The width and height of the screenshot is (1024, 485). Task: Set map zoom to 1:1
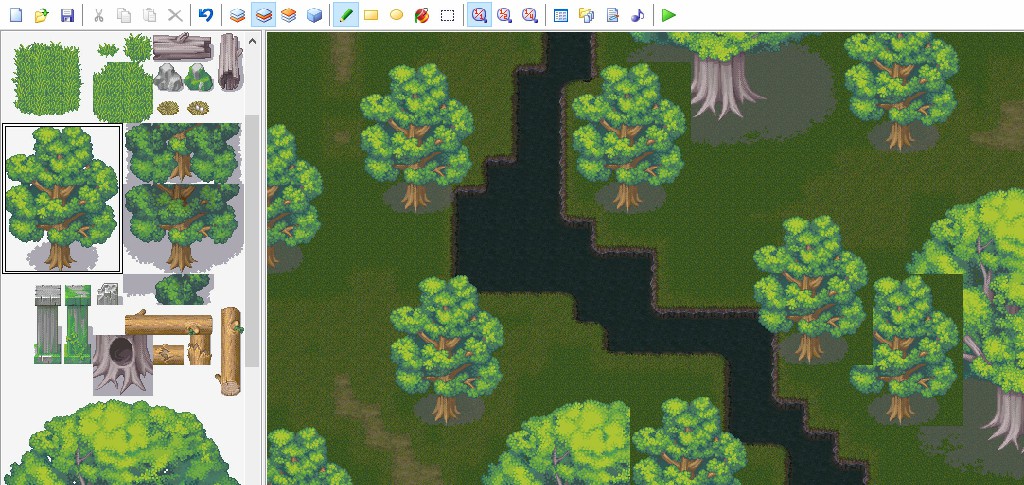pyautogui.click(x=479, y=15)
